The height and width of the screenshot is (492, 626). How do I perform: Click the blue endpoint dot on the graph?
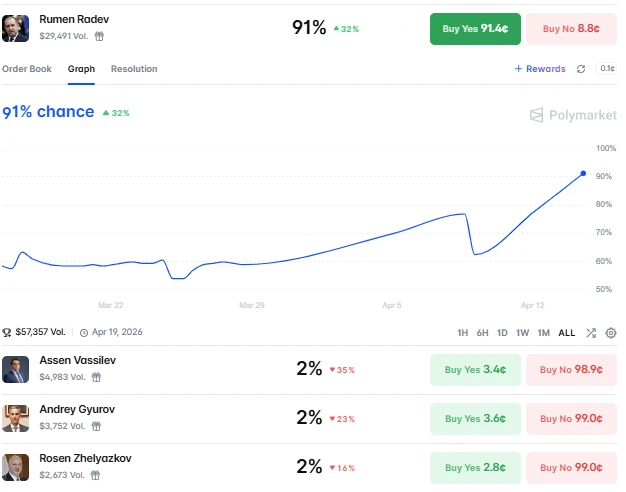coord(583,173)
